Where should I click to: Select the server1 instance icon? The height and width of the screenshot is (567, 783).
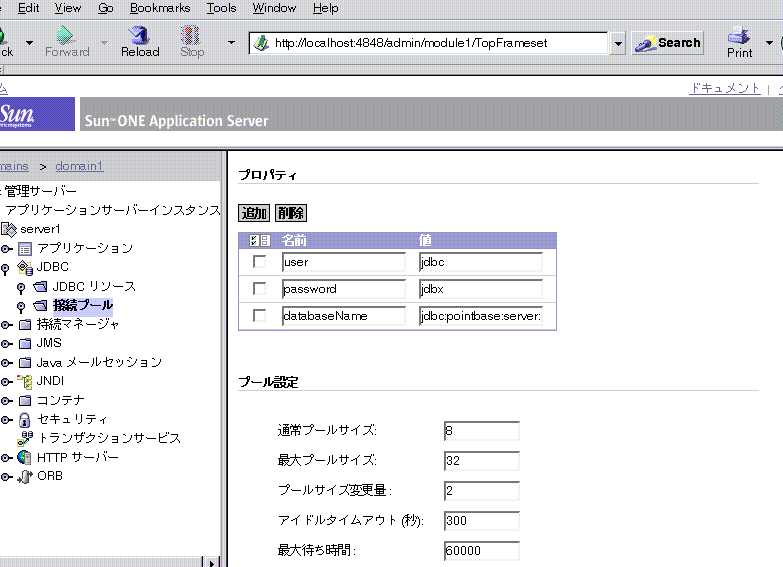click(10, 229)
